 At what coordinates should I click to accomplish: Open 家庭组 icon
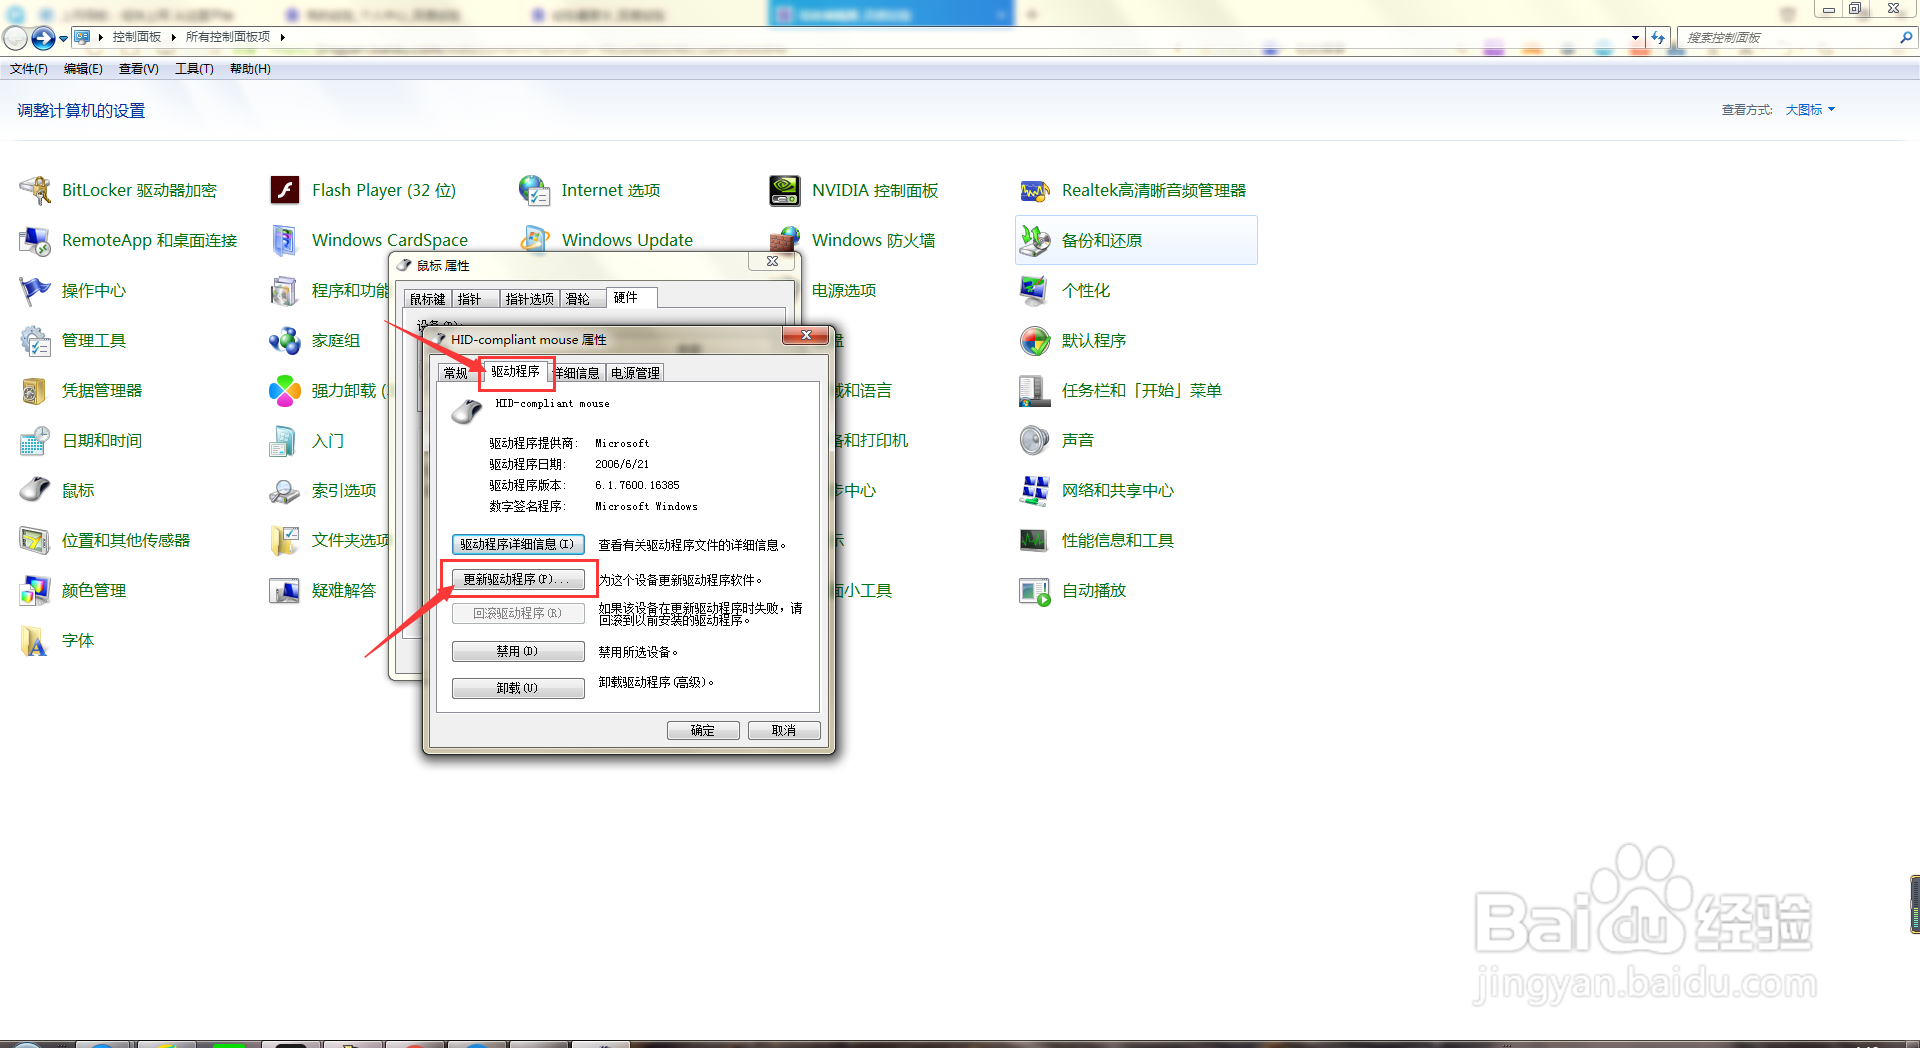(285, 340)
